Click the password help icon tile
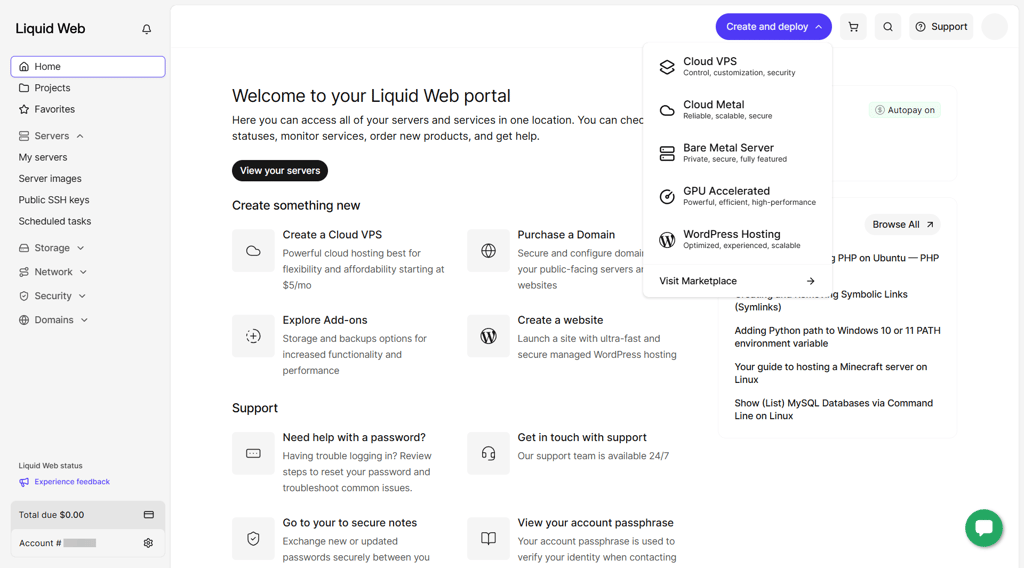 [x=253, y=453]
